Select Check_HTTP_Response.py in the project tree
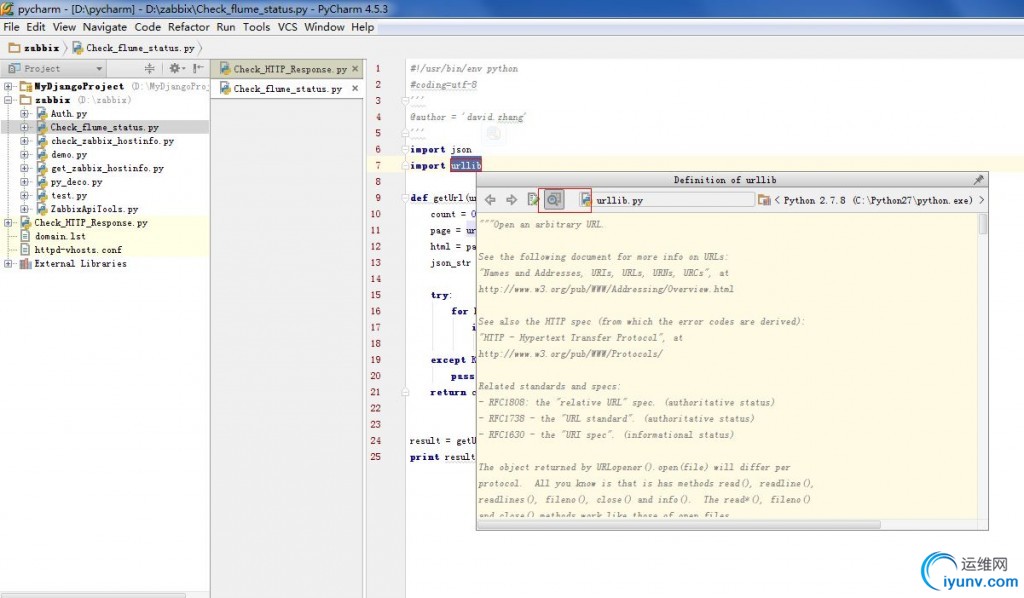The width and height of the screenshot is (1024, 598). [91, 223]
